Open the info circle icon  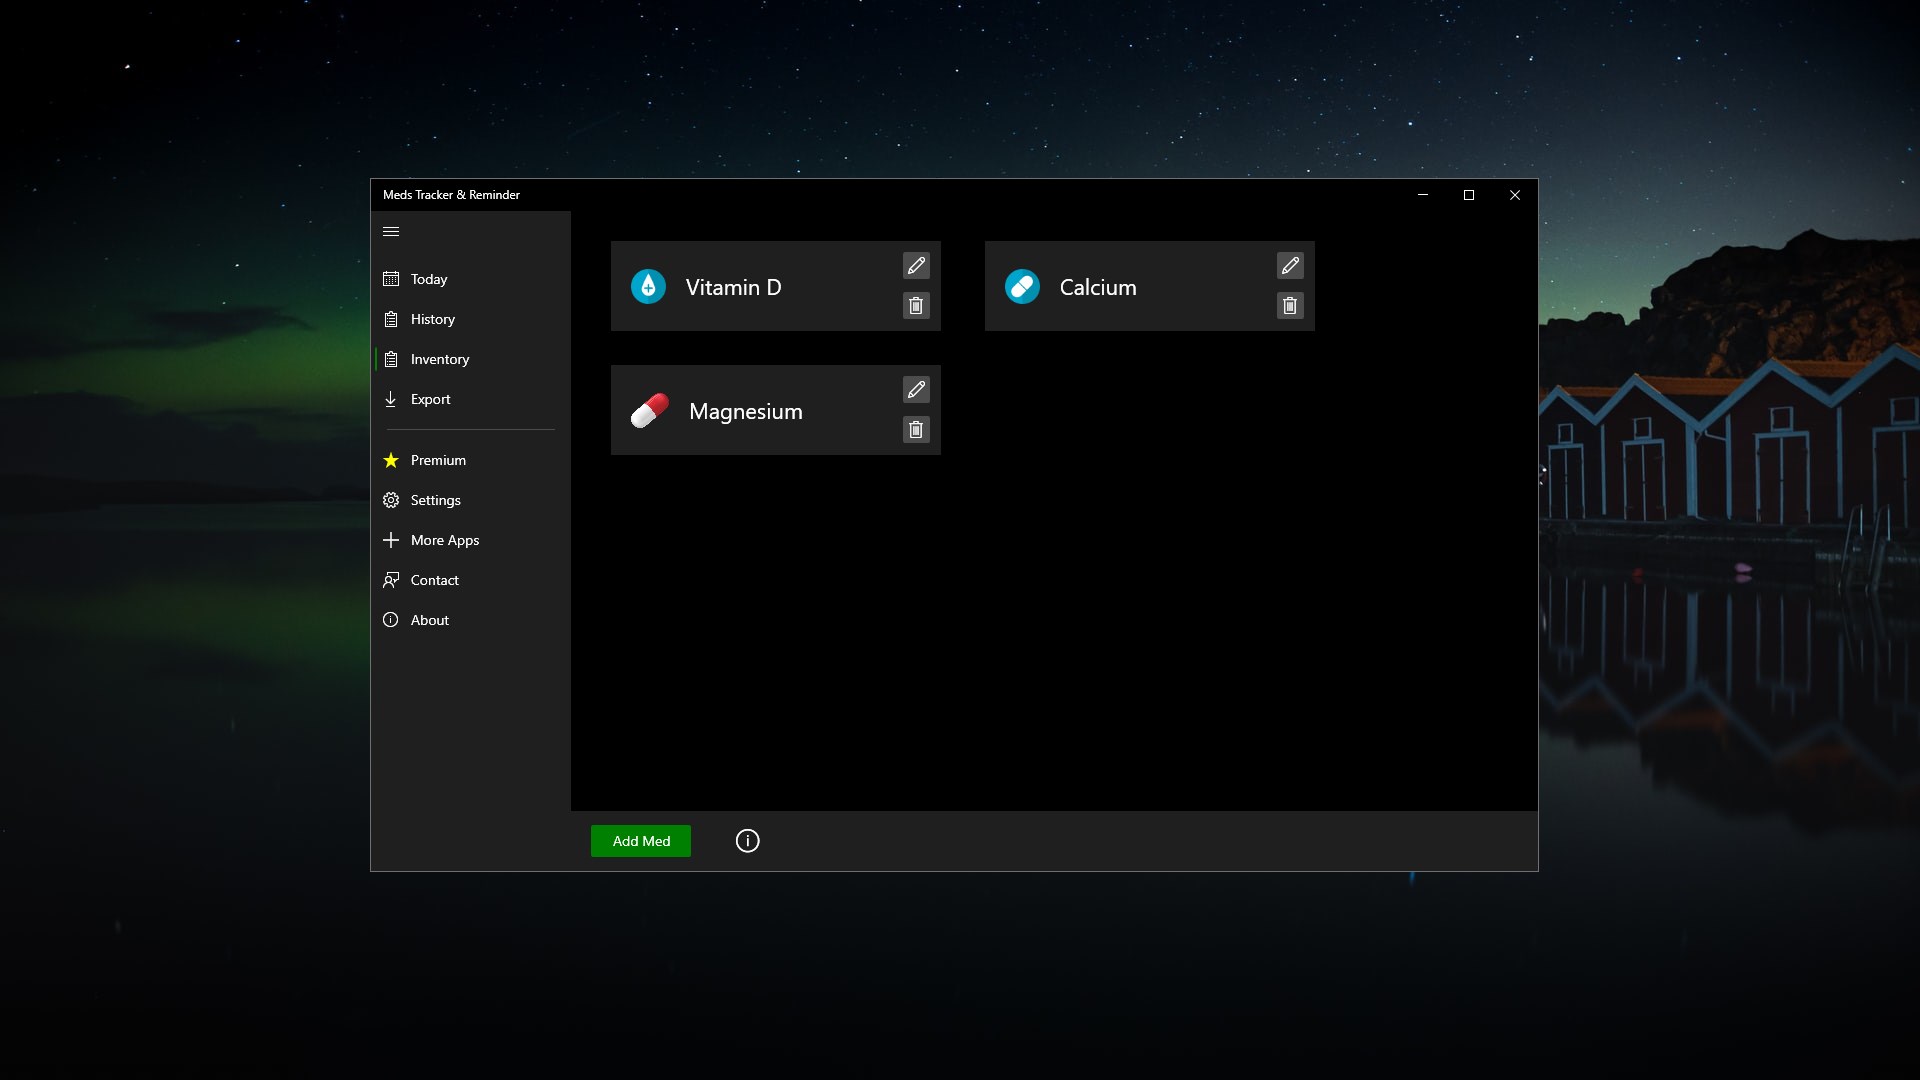click(x=747, y=841)
